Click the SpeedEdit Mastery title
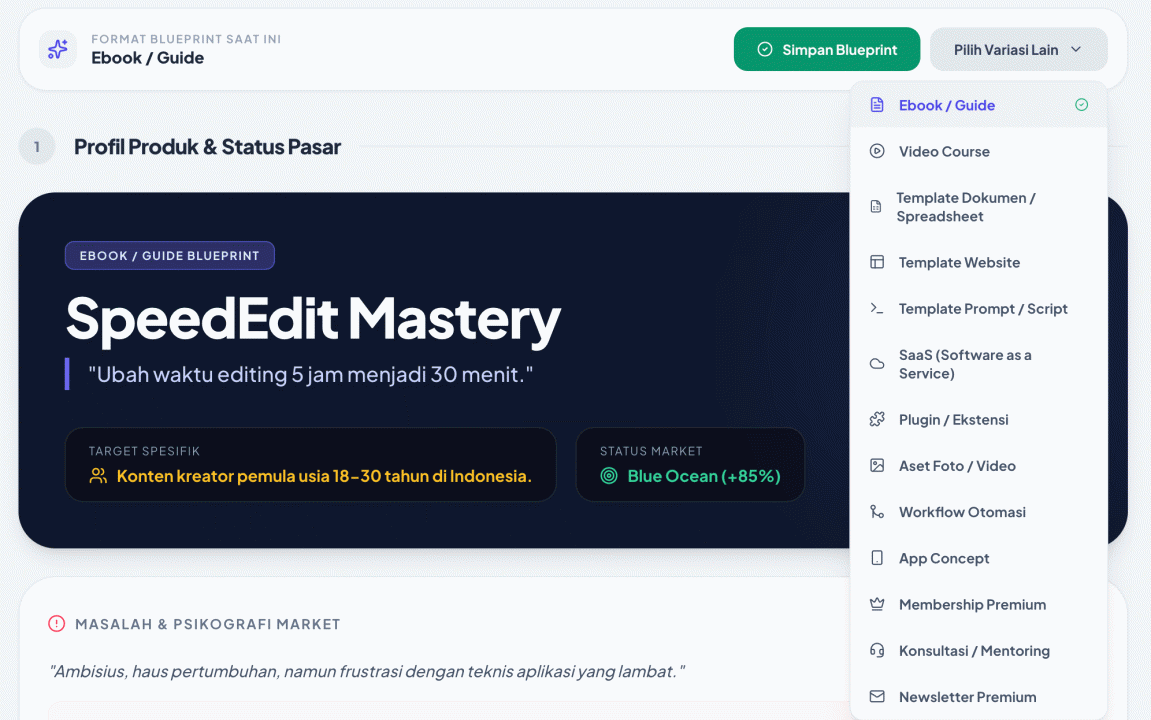This screenshot has width=1151, height=720. click(313, 319)
